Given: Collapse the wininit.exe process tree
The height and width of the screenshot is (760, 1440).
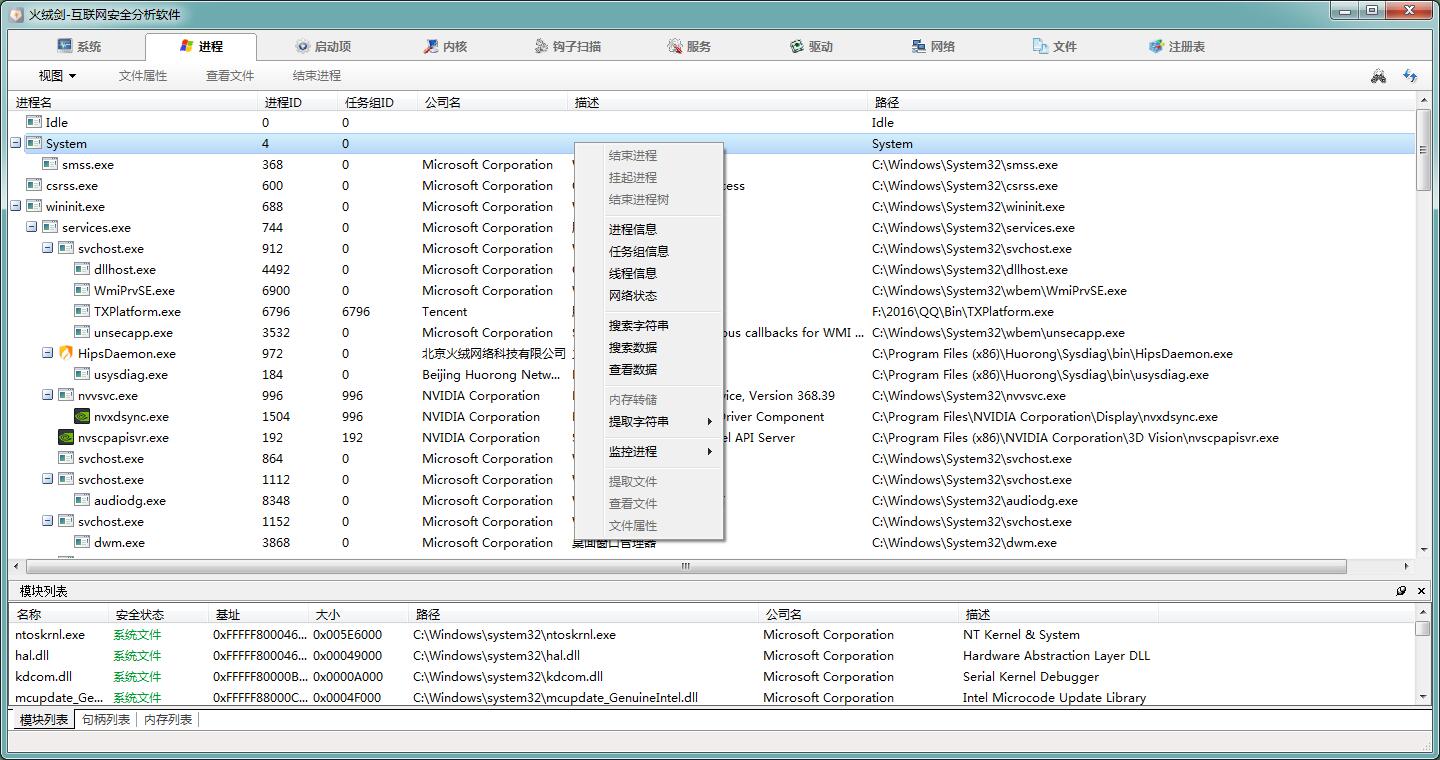Looking at the screenshot, I should [16, 206].
